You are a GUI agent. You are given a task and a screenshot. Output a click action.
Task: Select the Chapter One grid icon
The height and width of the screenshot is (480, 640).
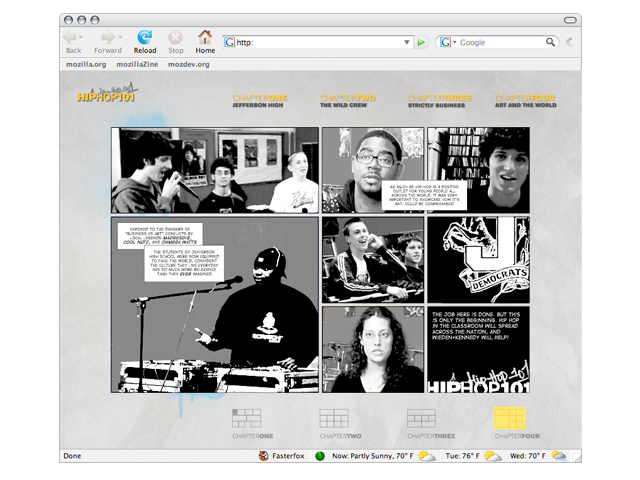coord(246,418)
